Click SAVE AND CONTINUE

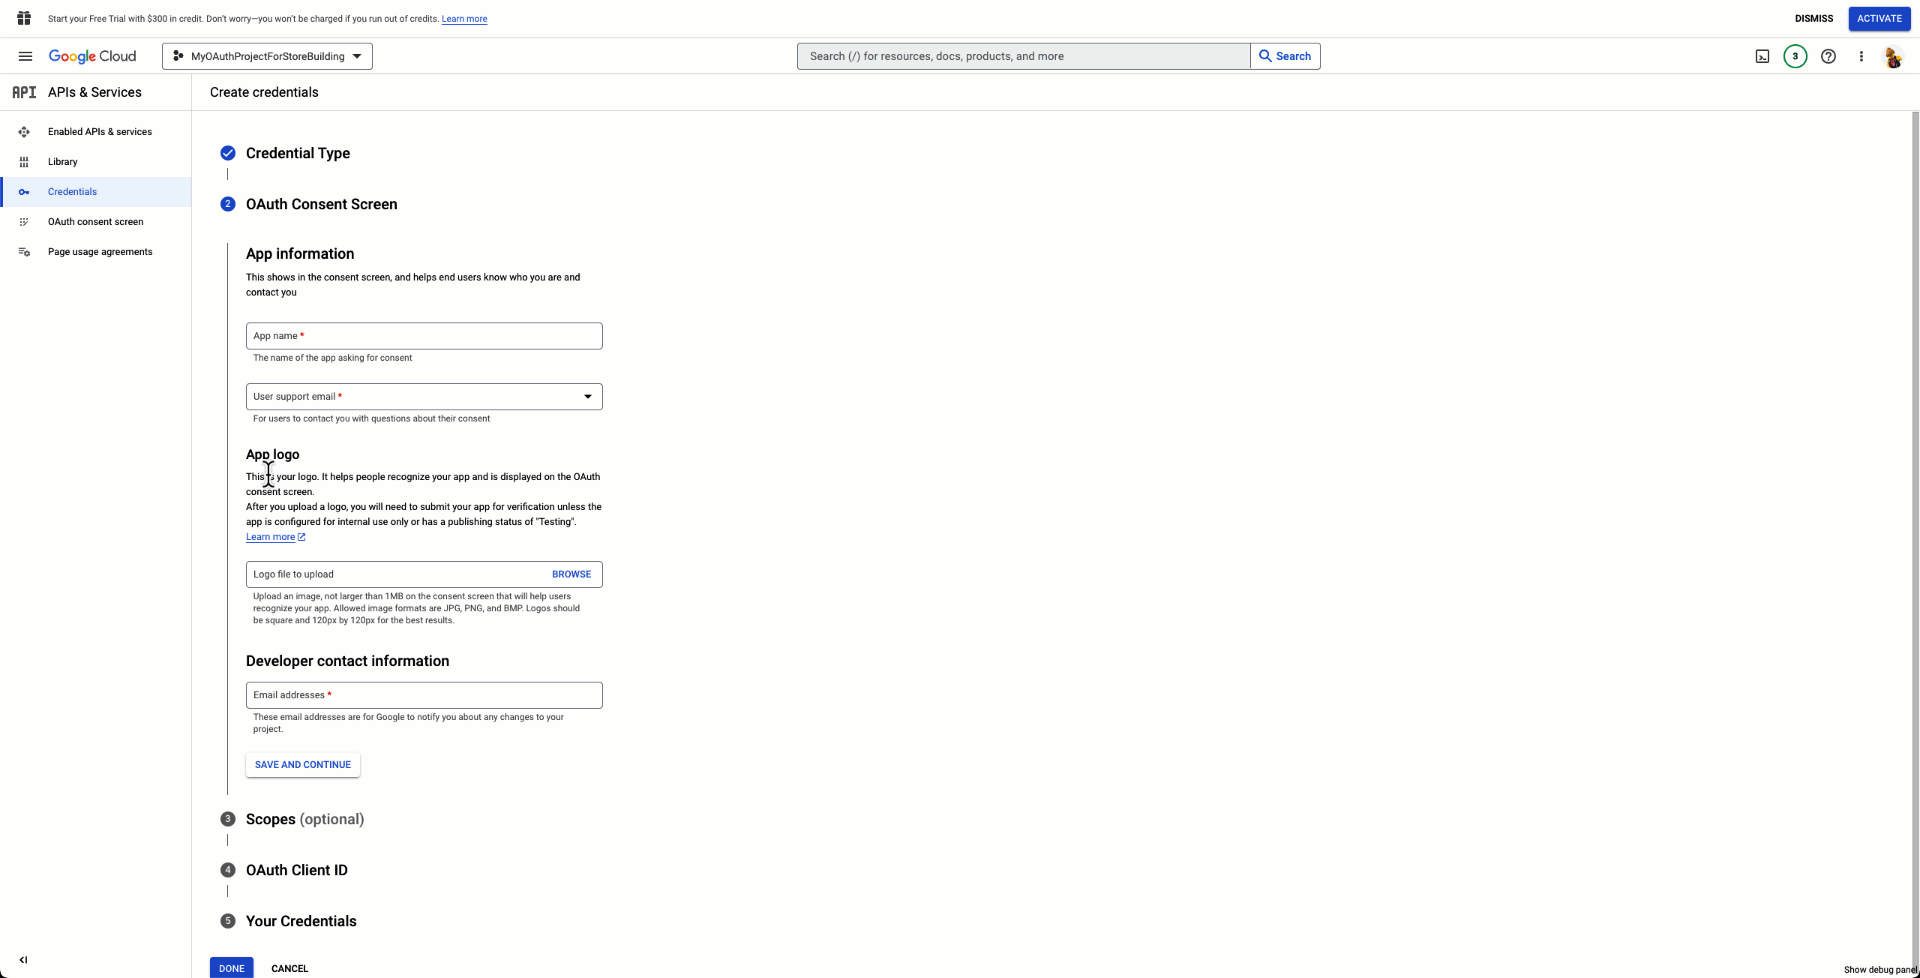click(x=301, y=764)
